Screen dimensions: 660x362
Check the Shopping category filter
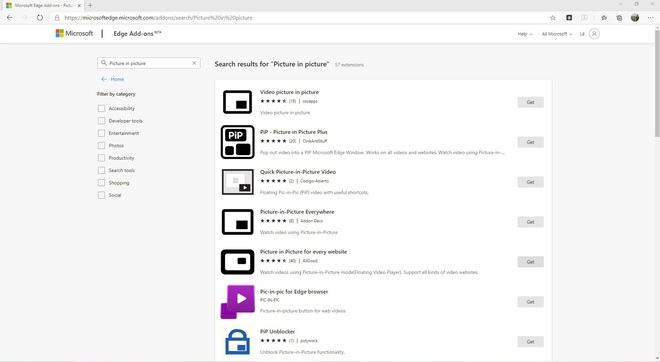(x=101, y=183)
